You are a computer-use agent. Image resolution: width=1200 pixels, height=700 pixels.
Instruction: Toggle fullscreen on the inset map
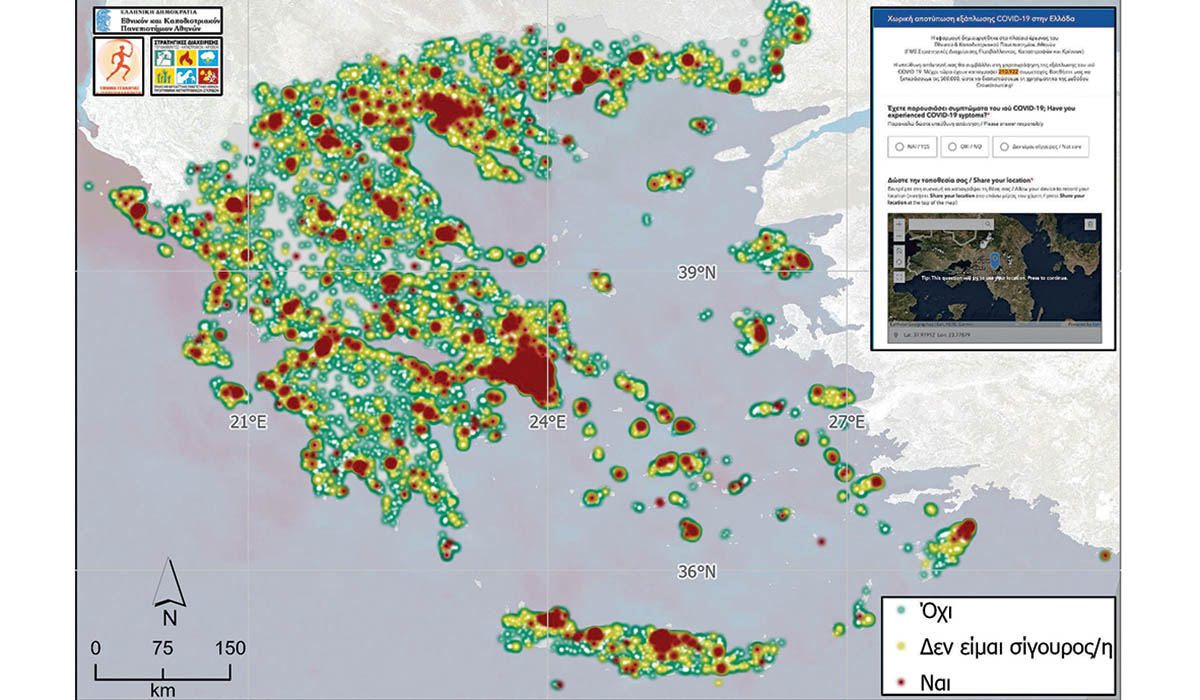(x=899, y=277)
